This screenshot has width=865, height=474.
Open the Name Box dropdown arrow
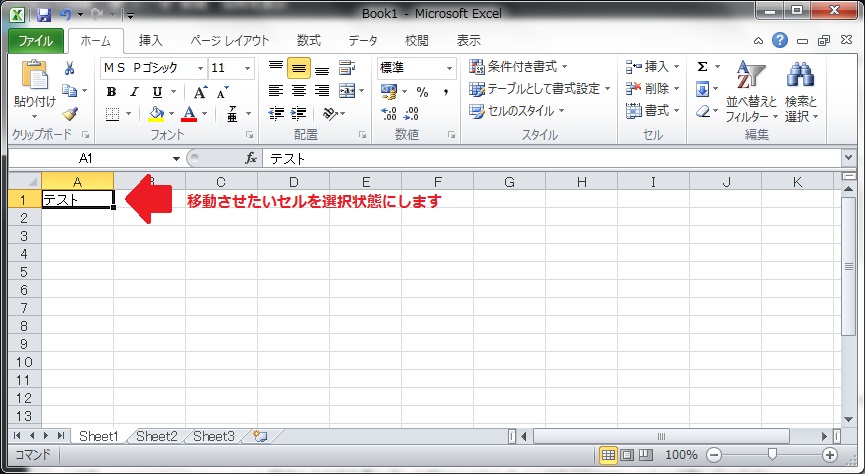176,159
